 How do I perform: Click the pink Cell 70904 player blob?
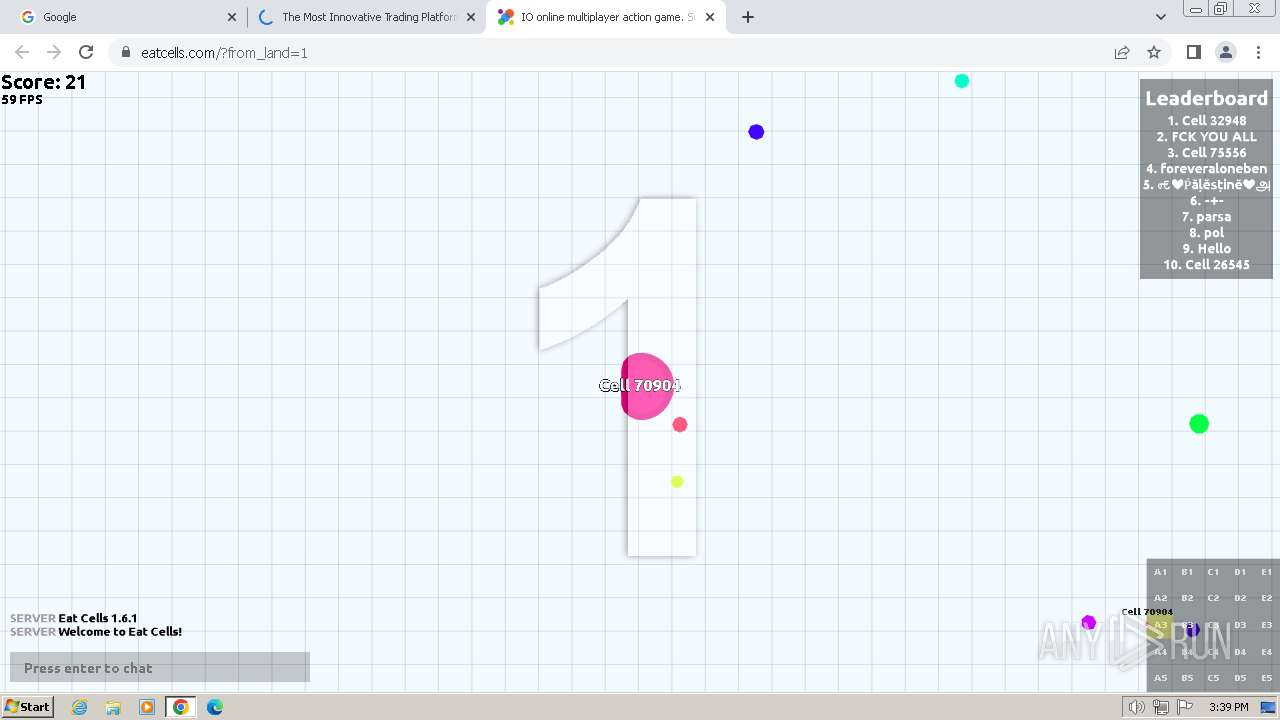coord(647,386)
